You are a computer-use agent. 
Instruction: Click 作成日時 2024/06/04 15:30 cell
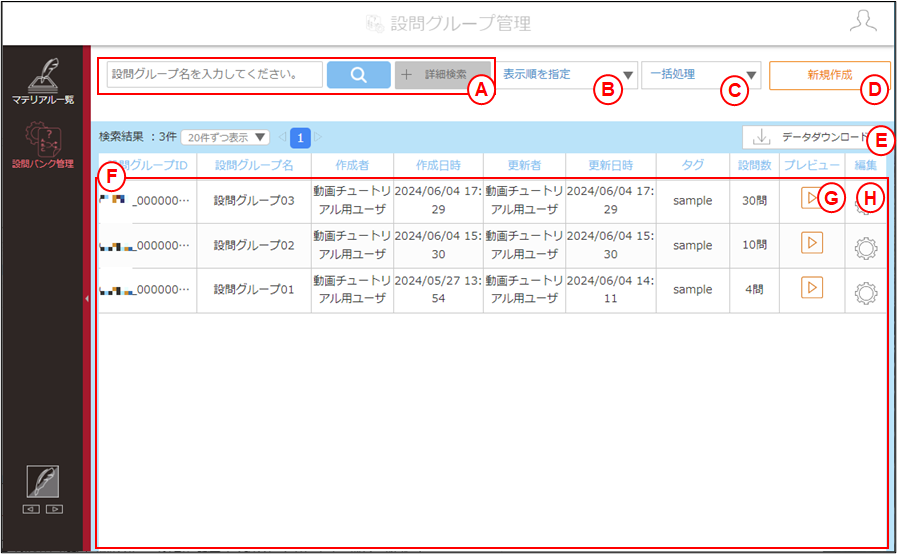tap(438, 246)
